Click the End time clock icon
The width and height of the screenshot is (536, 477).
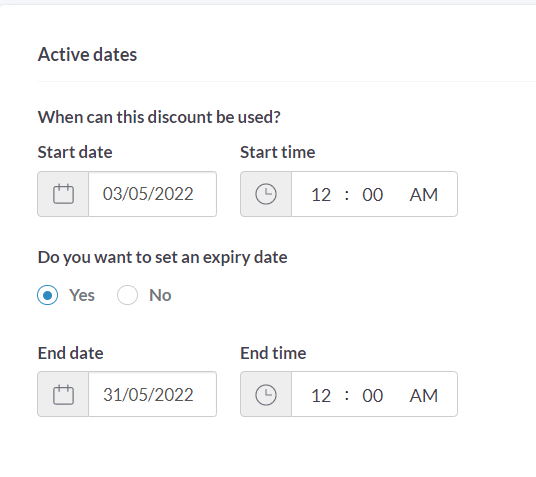pos(266,394)
